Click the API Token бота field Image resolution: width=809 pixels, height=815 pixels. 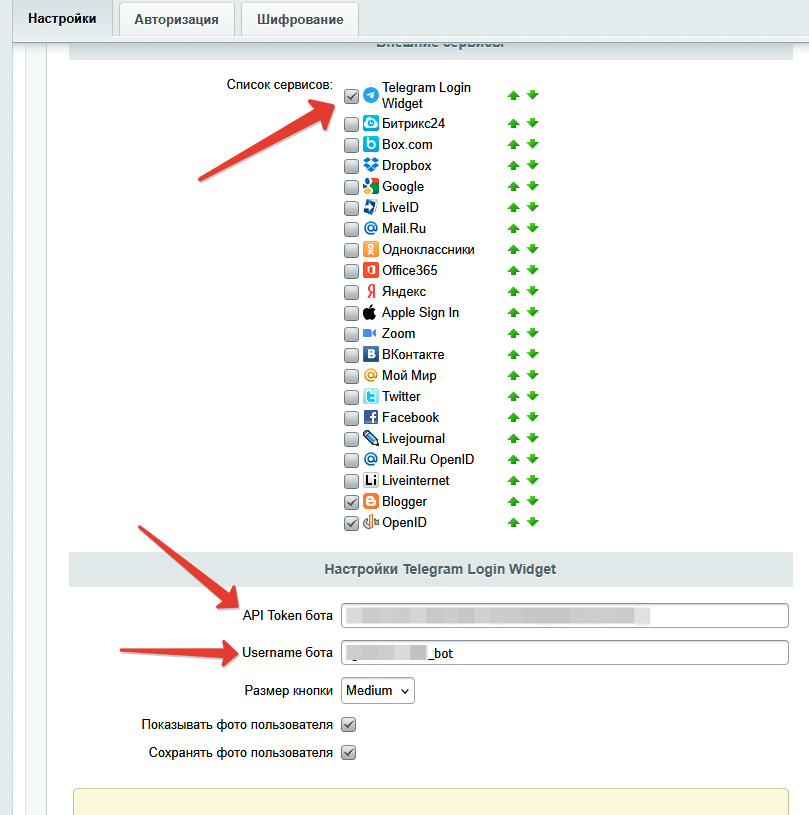pyautogui.click(x=565, y=615)
